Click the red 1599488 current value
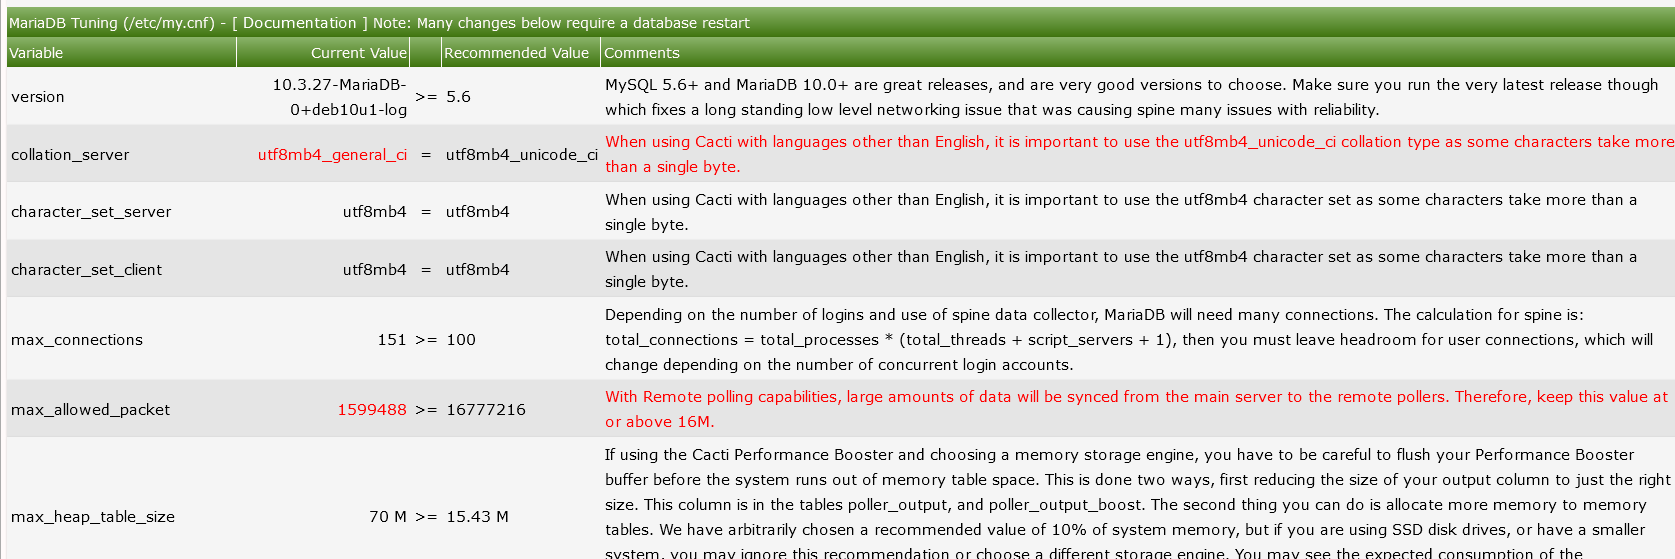 (x=372, y=410)
